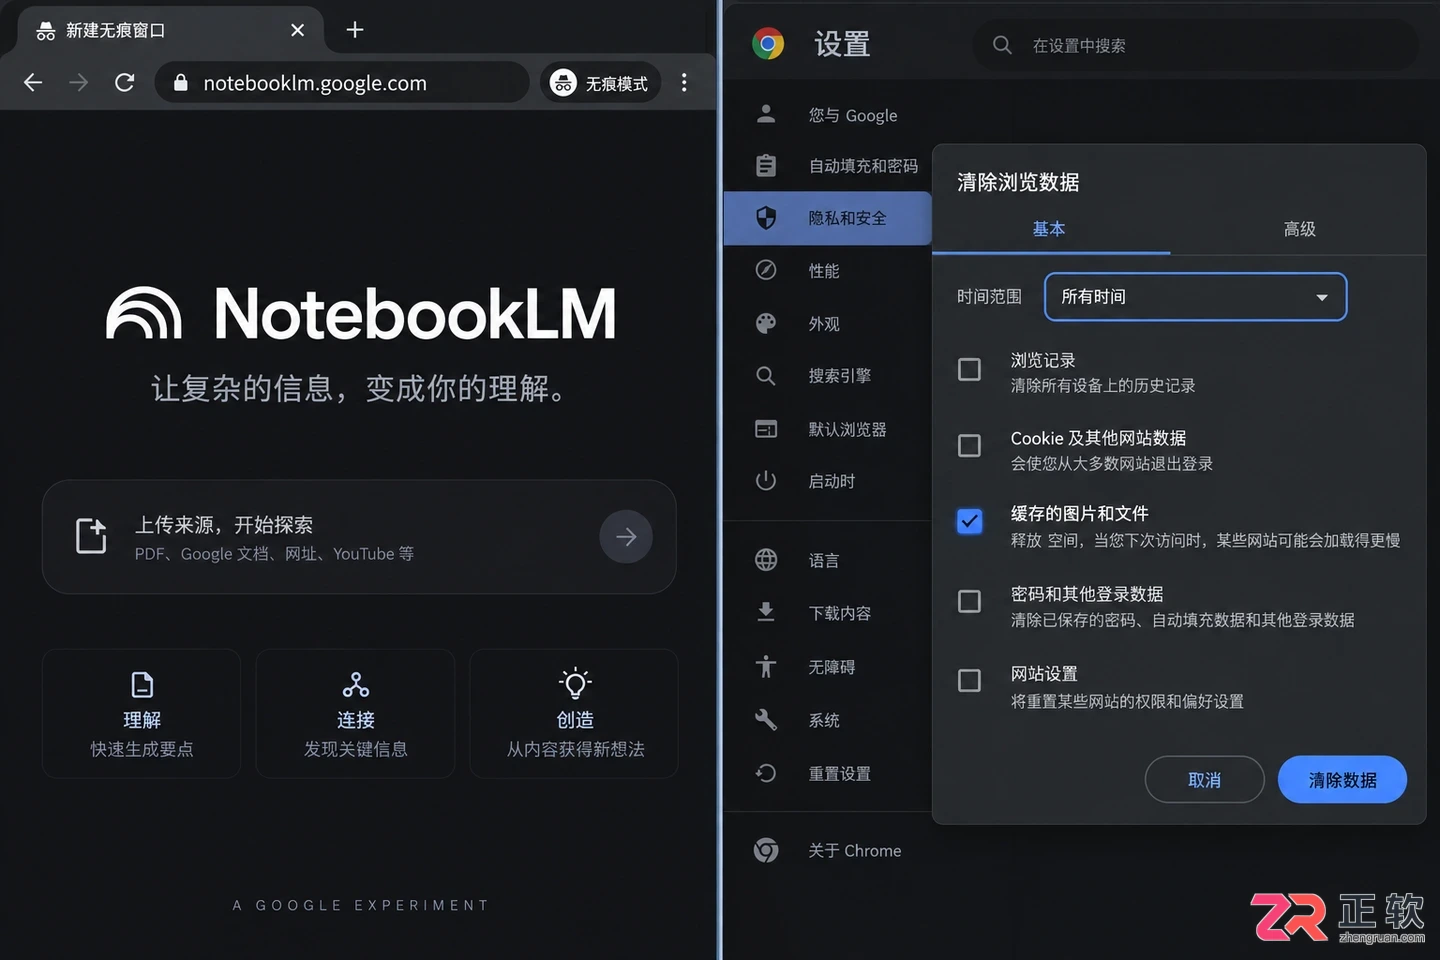Image resolution: width=1440 pixels, height=960 pixels.
Task: Click the 无痕模式 incognito badge
Action: tap(600, 83)
